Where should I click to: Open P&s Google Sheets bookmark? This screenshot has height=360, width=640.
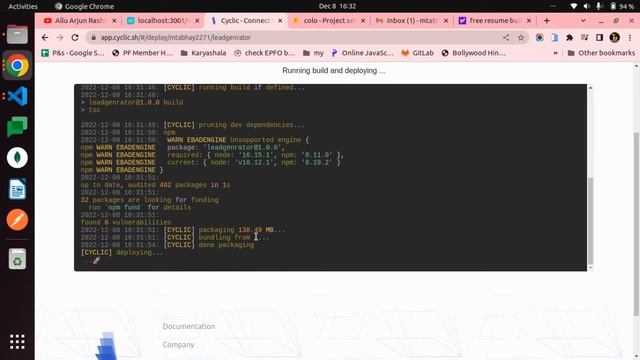[x=73, y=53]
